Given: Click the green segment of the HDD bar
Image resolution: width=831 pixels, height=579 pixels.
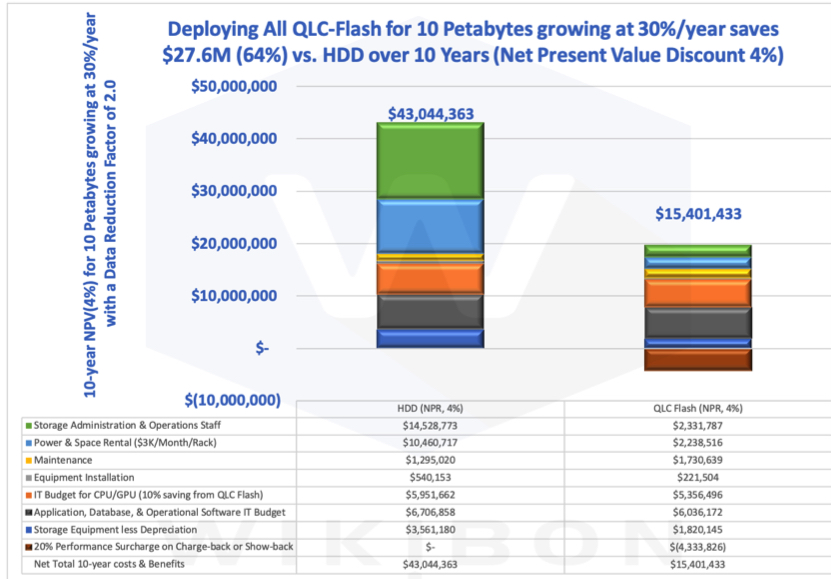Looking at the screenshot, I should point(430,161).
